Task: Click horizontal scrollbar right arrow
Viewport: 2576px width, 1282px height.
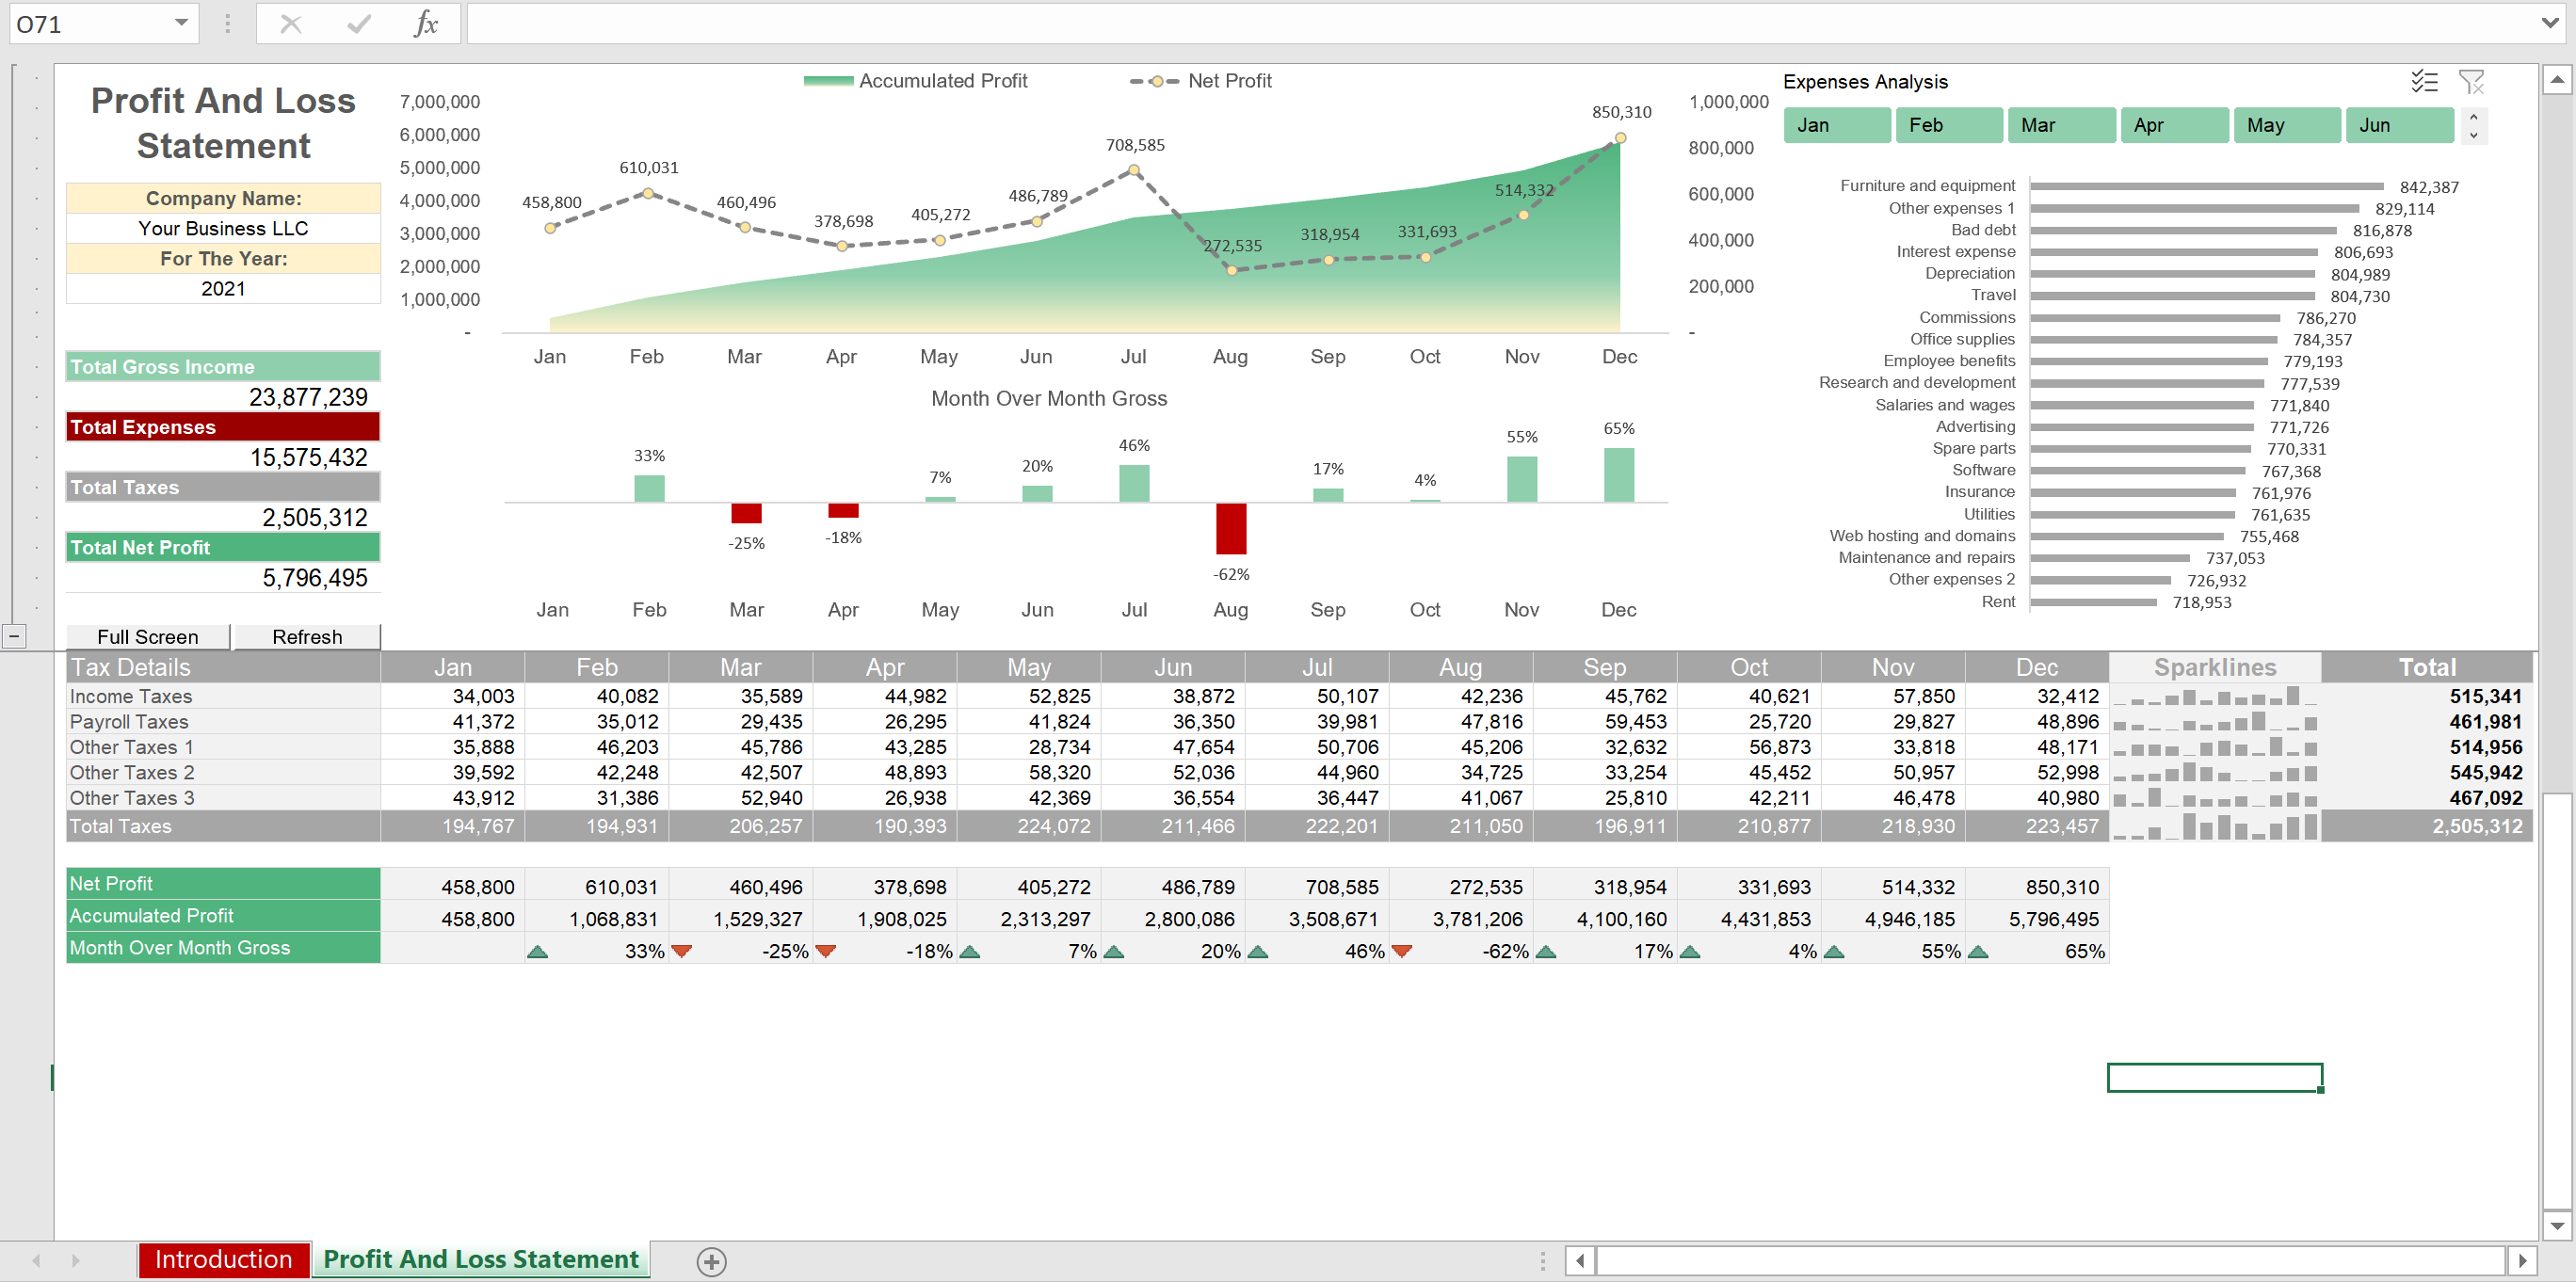Action: [x=2521, y=1261]
